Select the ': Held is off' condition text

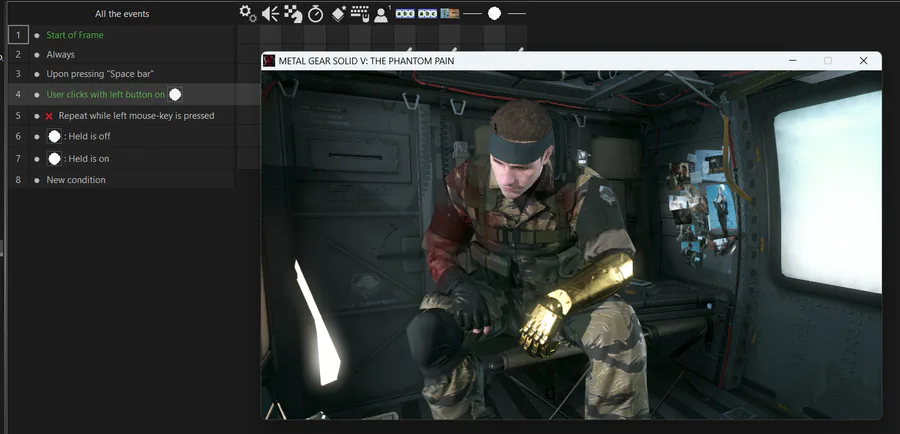click(x=87, y=137)
